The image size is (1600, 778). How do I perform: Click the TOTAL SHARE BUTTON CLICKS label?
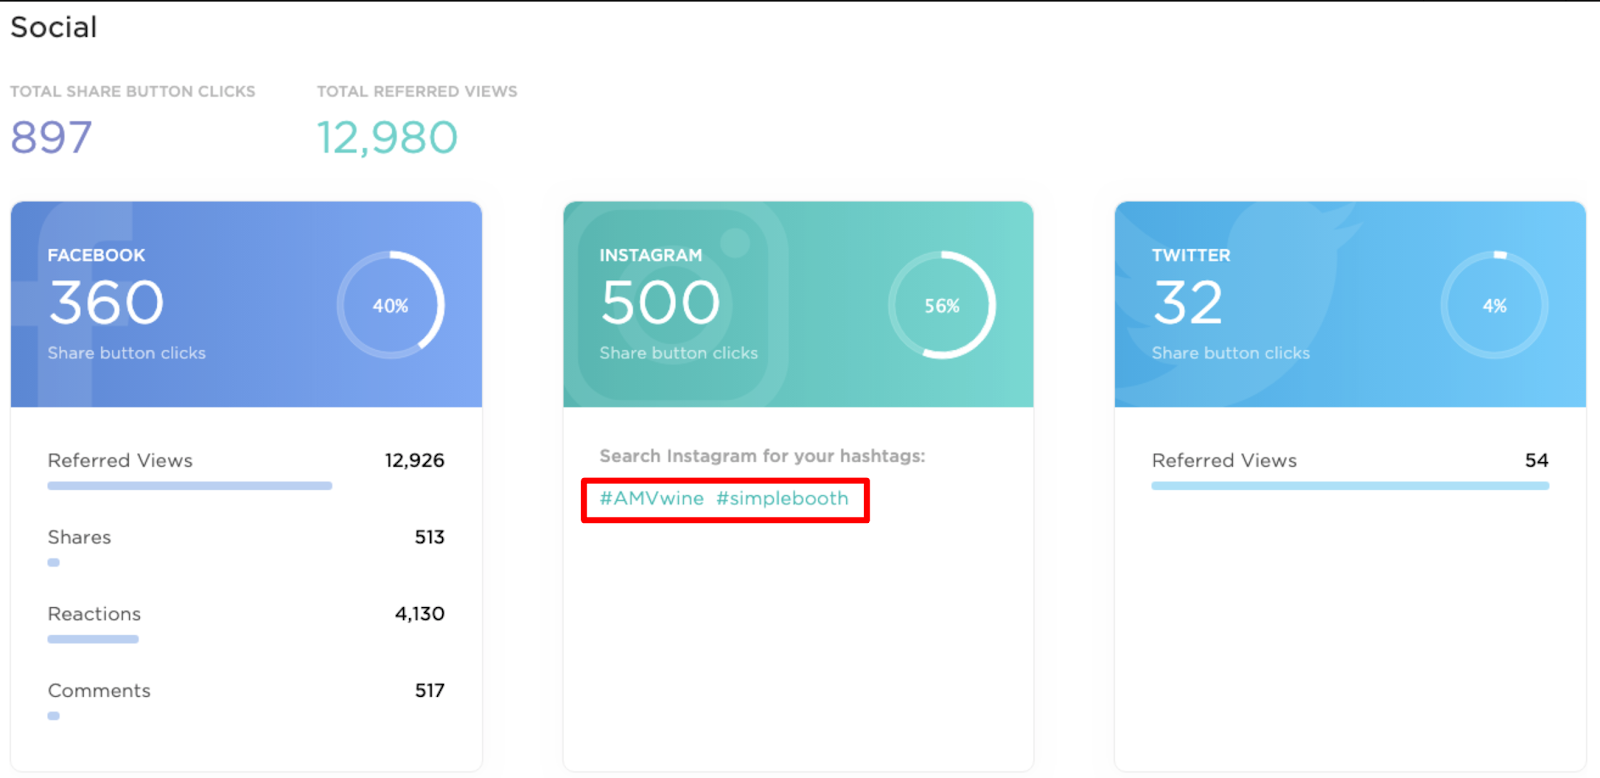133,91
